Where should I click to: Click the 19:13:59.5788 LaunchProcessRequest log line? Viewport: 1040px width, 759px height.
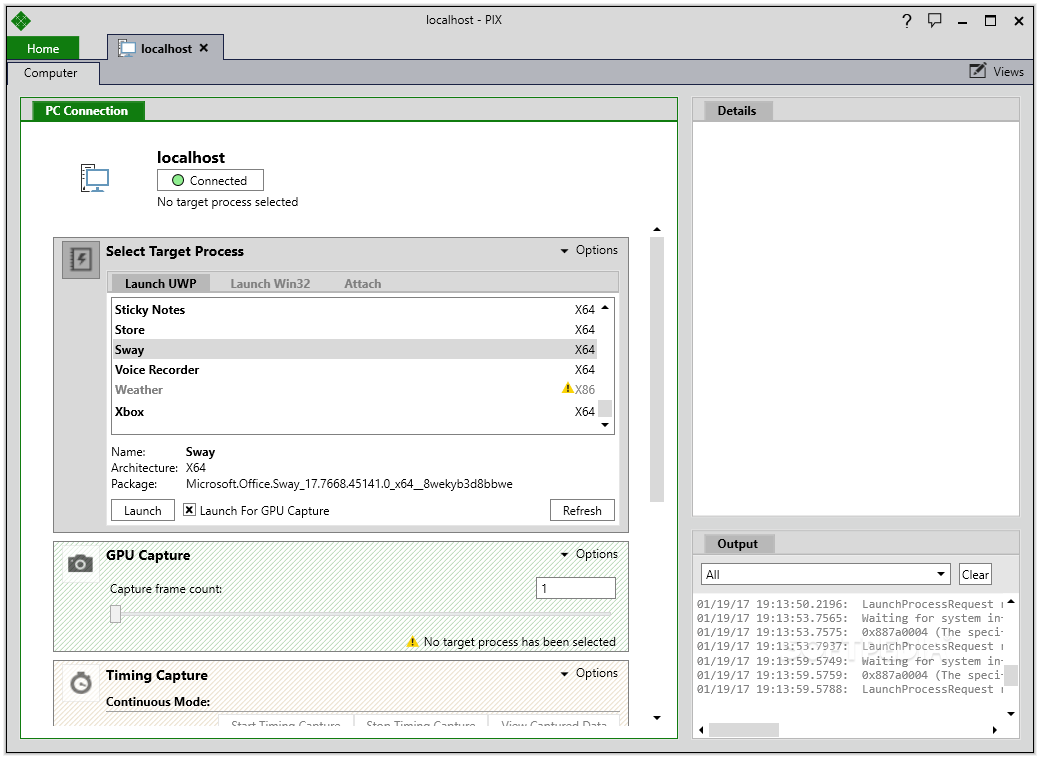850,689
